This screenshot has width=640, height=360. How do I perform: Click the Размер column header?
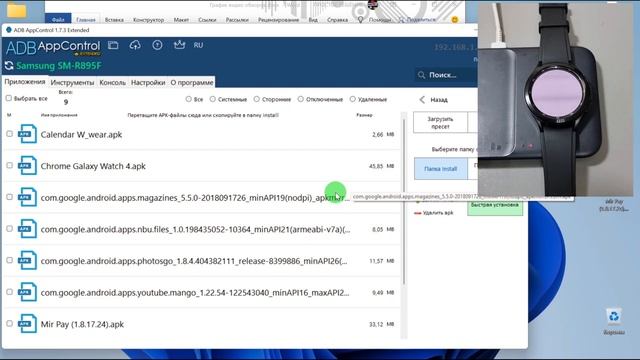364,115
